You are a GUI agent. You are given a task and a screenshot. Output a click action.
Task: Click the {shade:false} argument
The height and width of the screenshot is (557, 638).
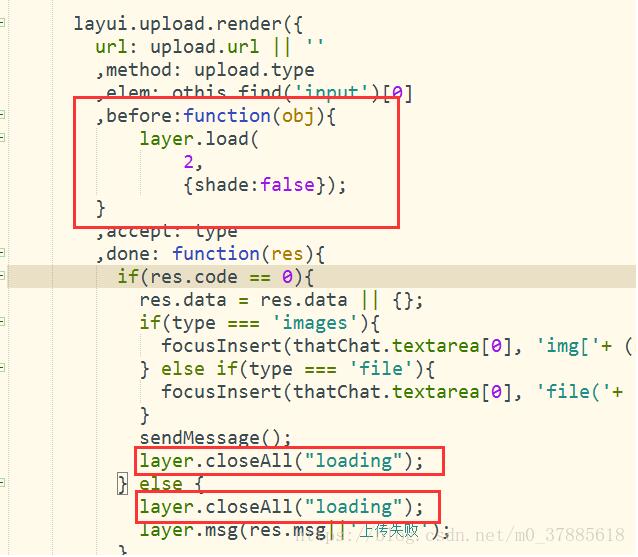(x=264, y=185)
